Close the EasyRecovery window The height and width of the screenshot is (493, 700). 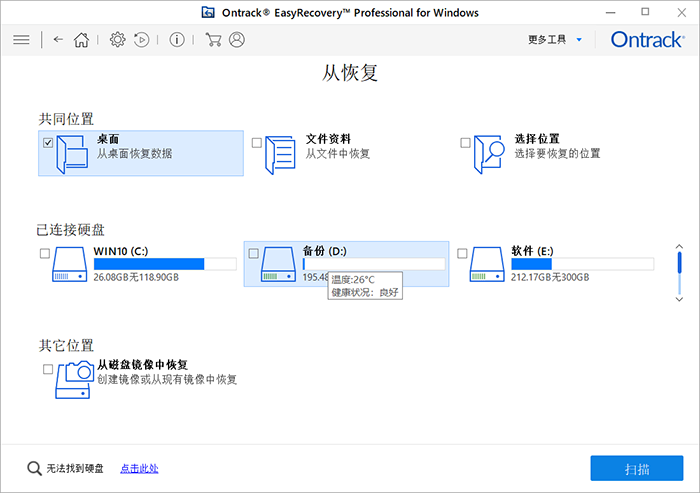[682, 13]
